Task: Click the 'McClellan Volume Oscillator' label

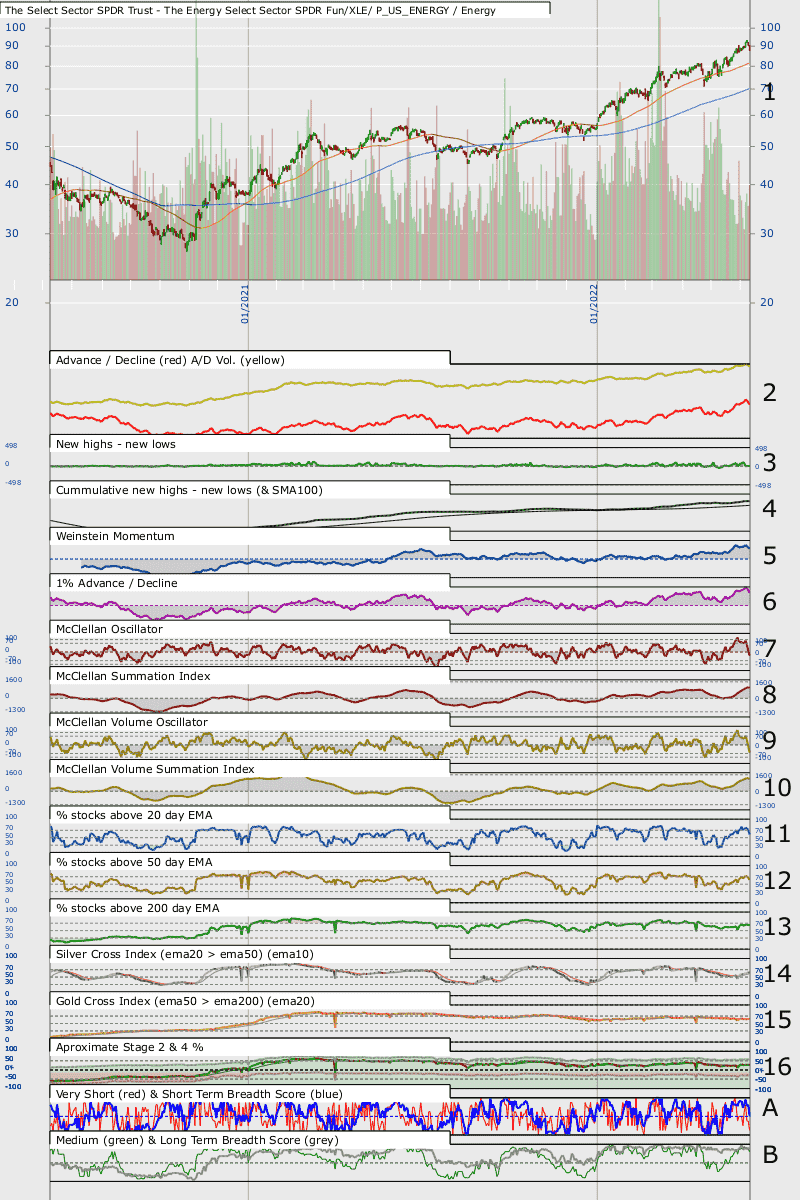Action: [132, 722]
